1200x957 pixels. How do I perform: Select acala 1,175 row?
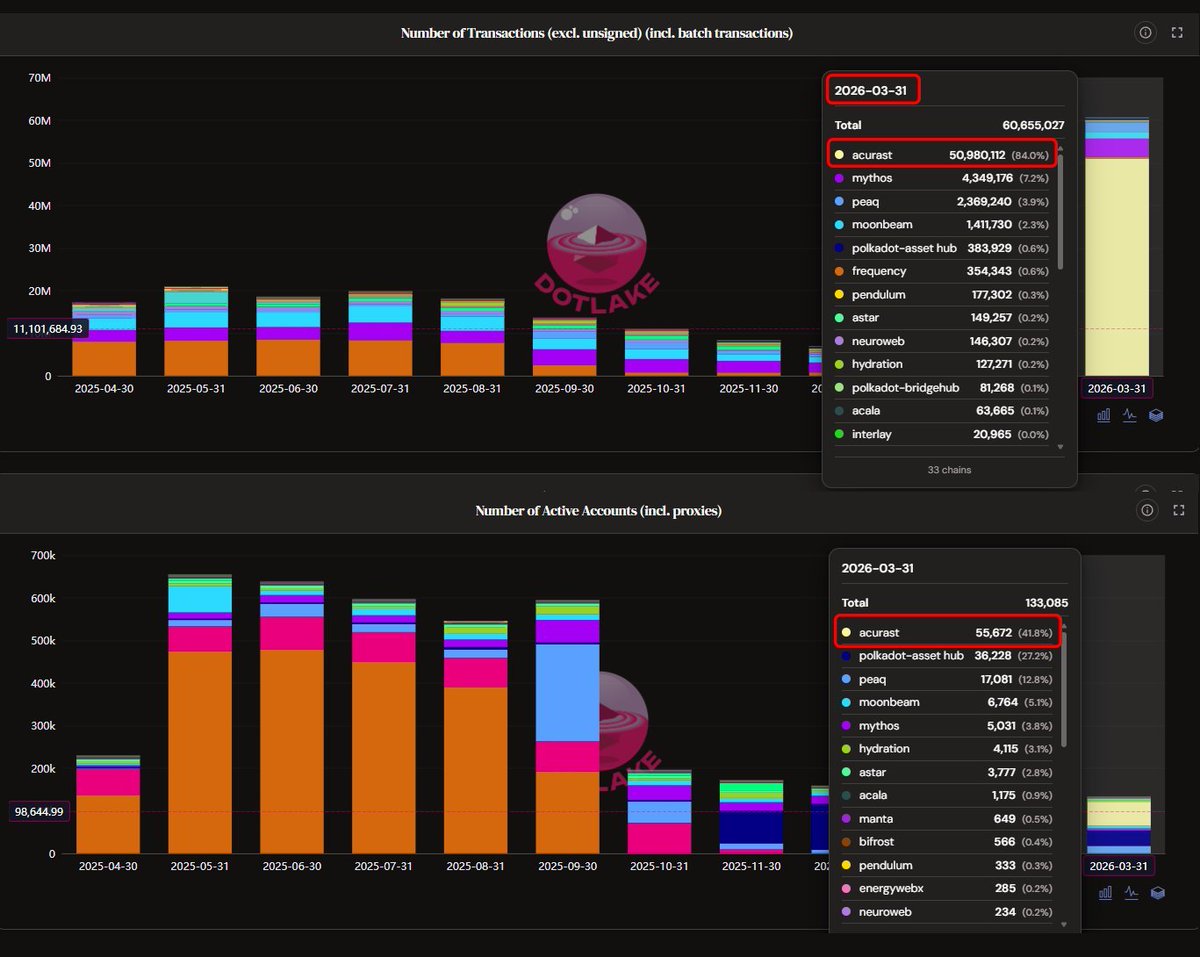[x=948, y=795]
